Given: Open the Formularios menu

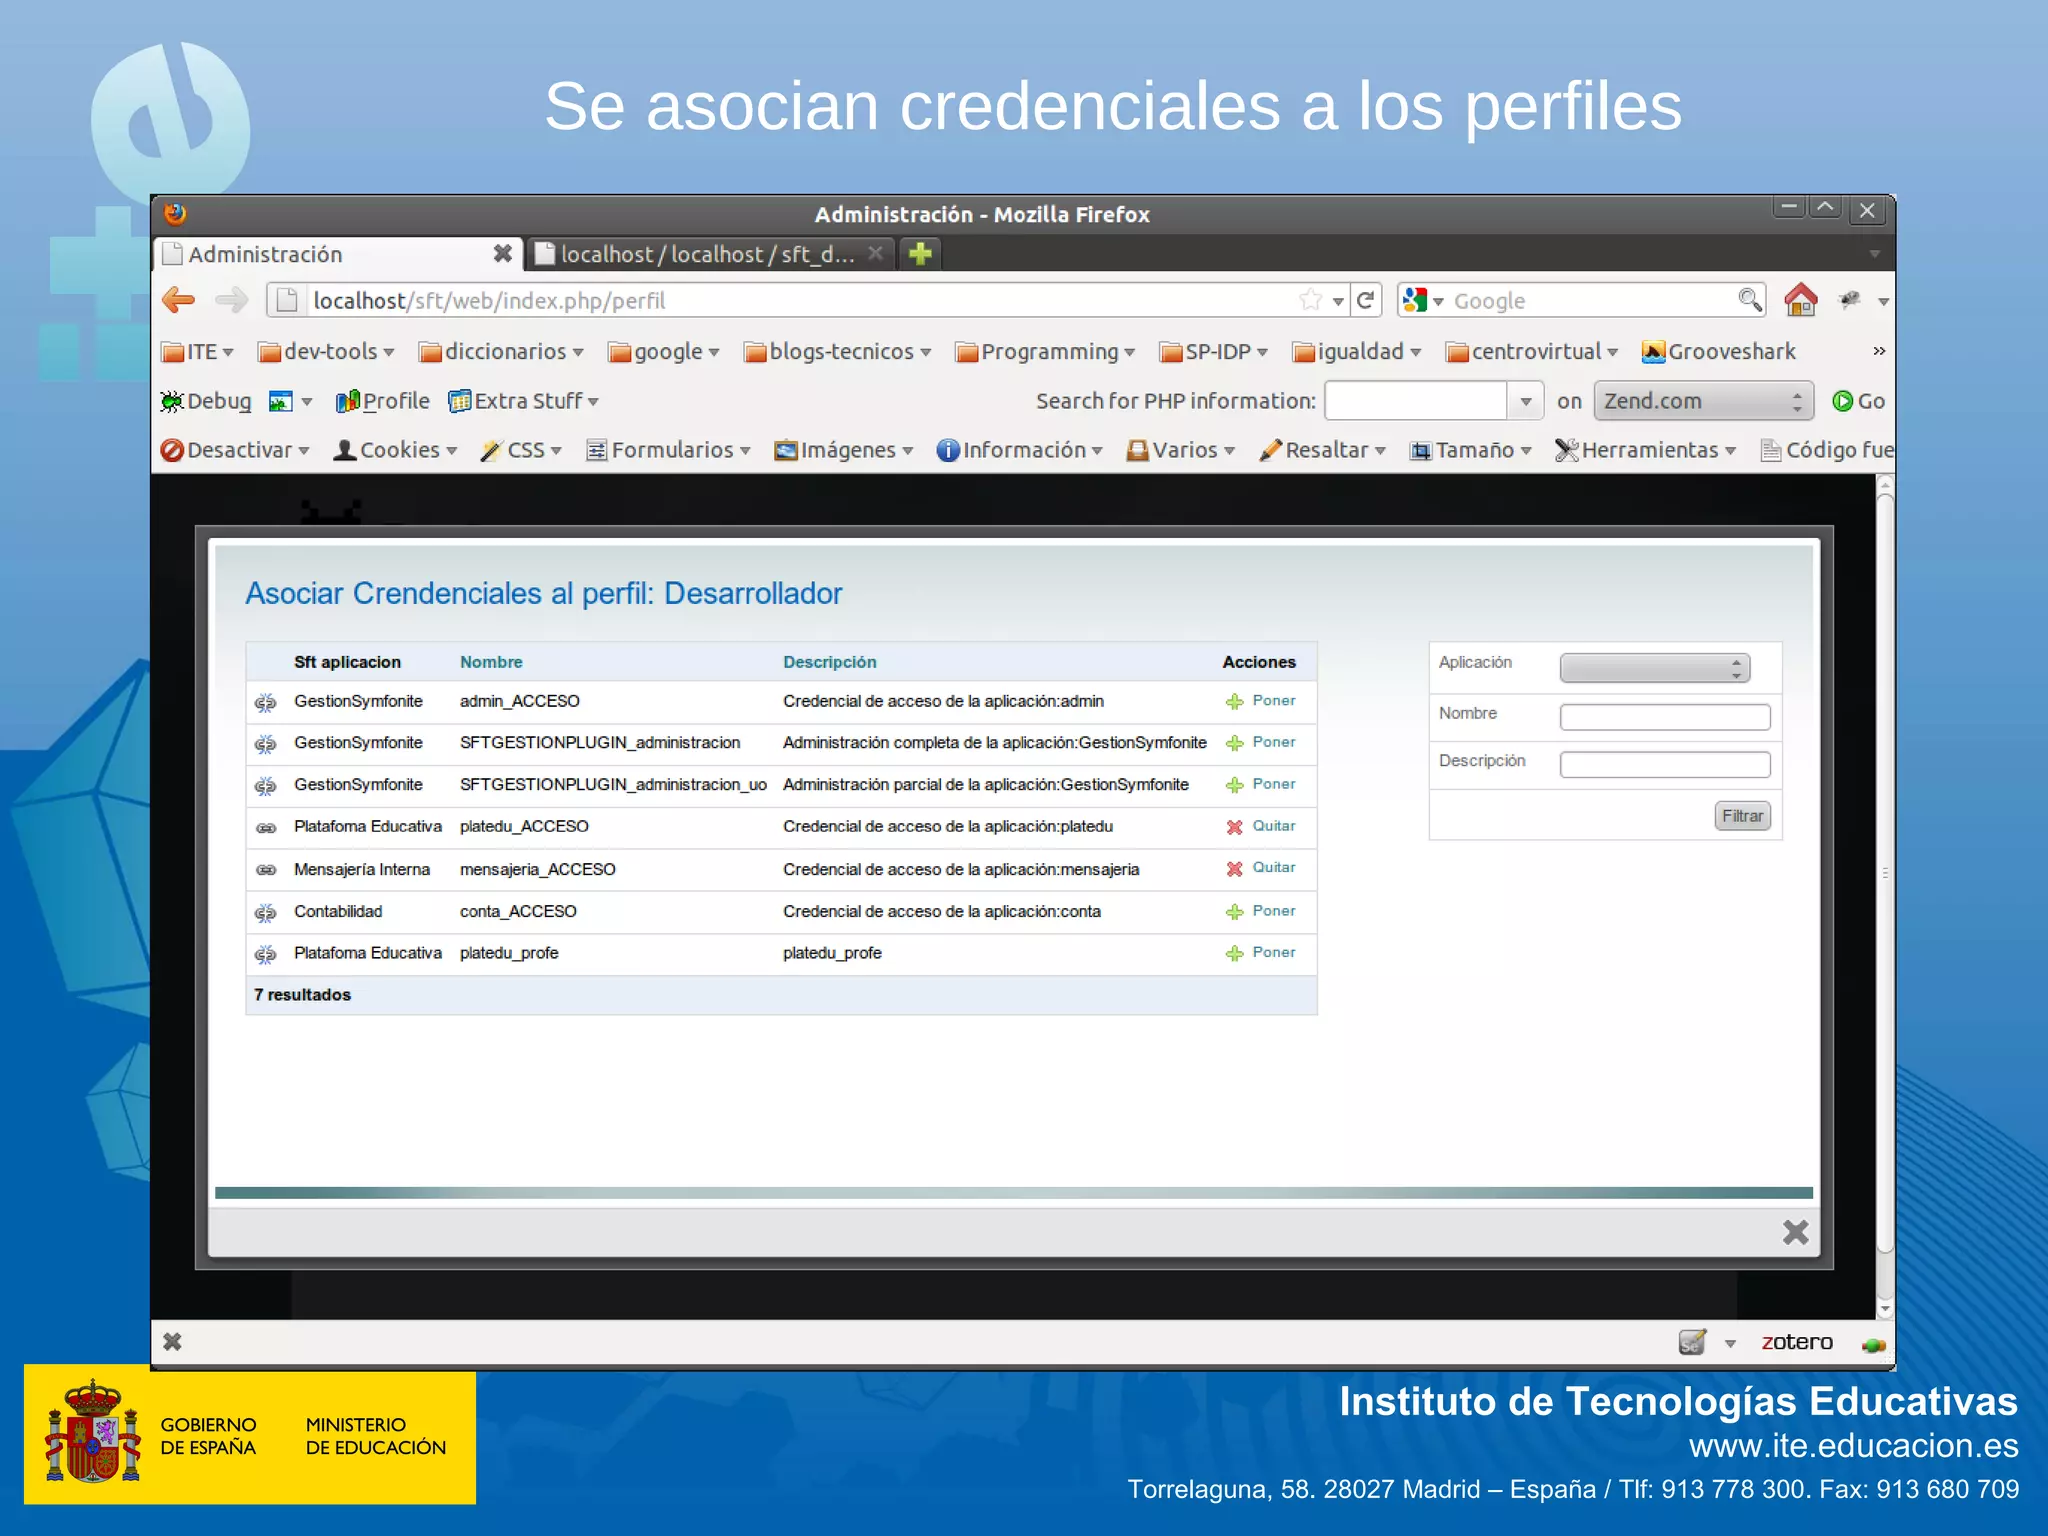Looking at the screenshot, I should click(668, 450).
